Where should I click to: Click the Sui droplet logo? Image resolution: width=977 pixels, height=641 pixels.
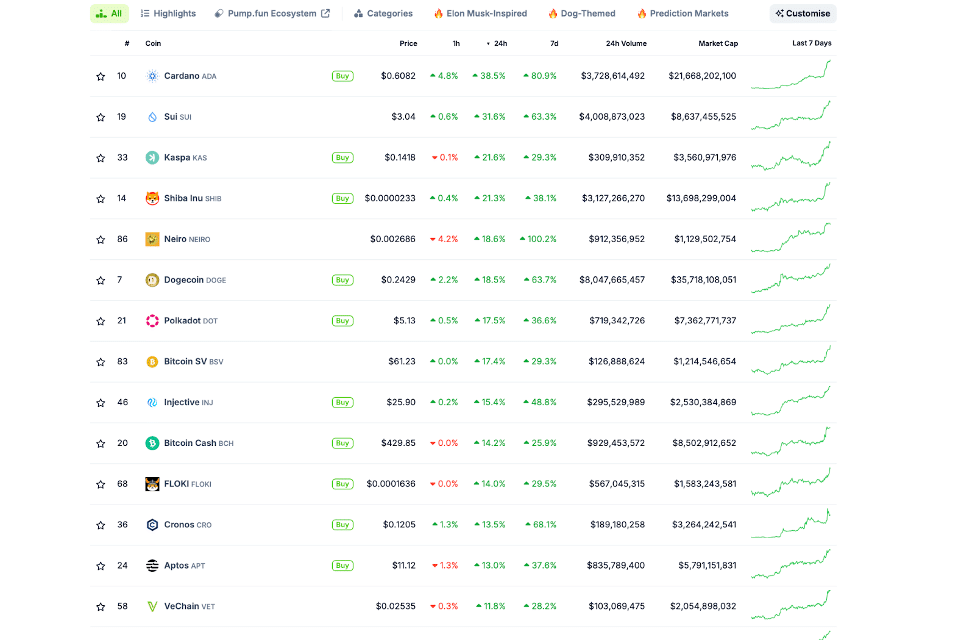(152, 117)
